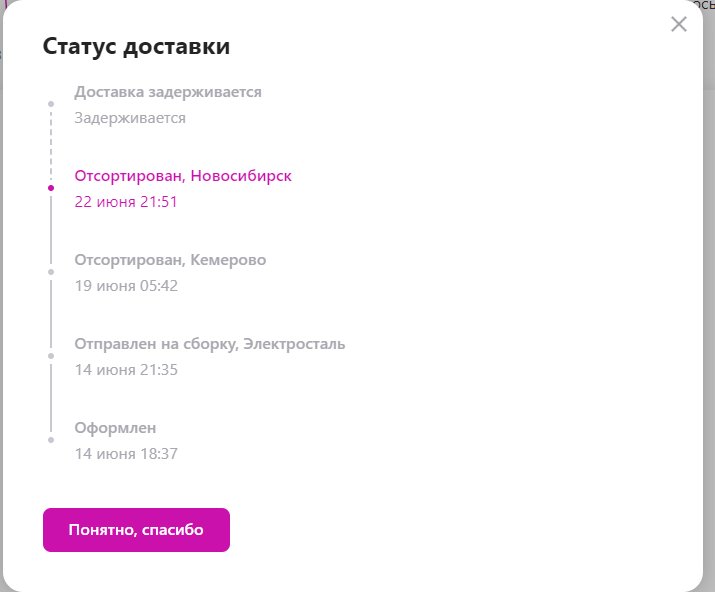This screenshot has width=715, height=592.
Task: Click the "Задерживается" subtext line
Action: [x=130, y=118]
